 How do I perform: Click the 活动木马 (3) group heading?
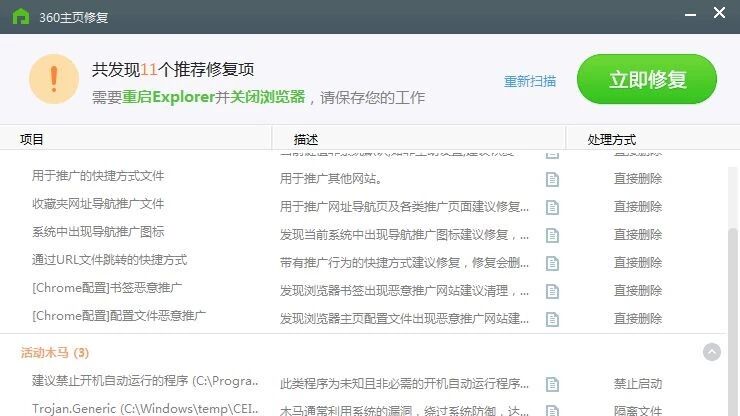pos(55,352)
